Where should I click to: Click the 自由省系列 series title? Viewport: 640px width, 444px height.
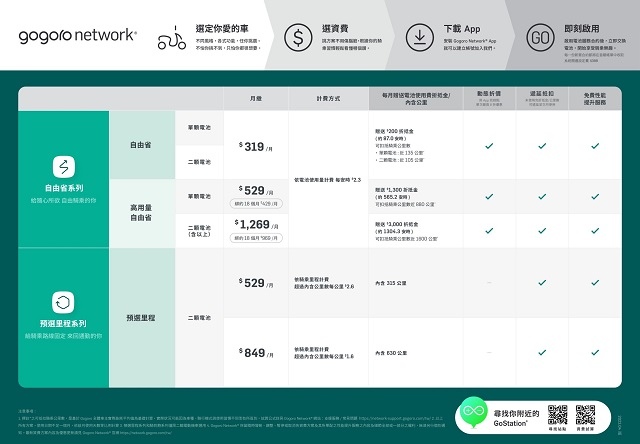pyautogui.click(x=64, y=188)
